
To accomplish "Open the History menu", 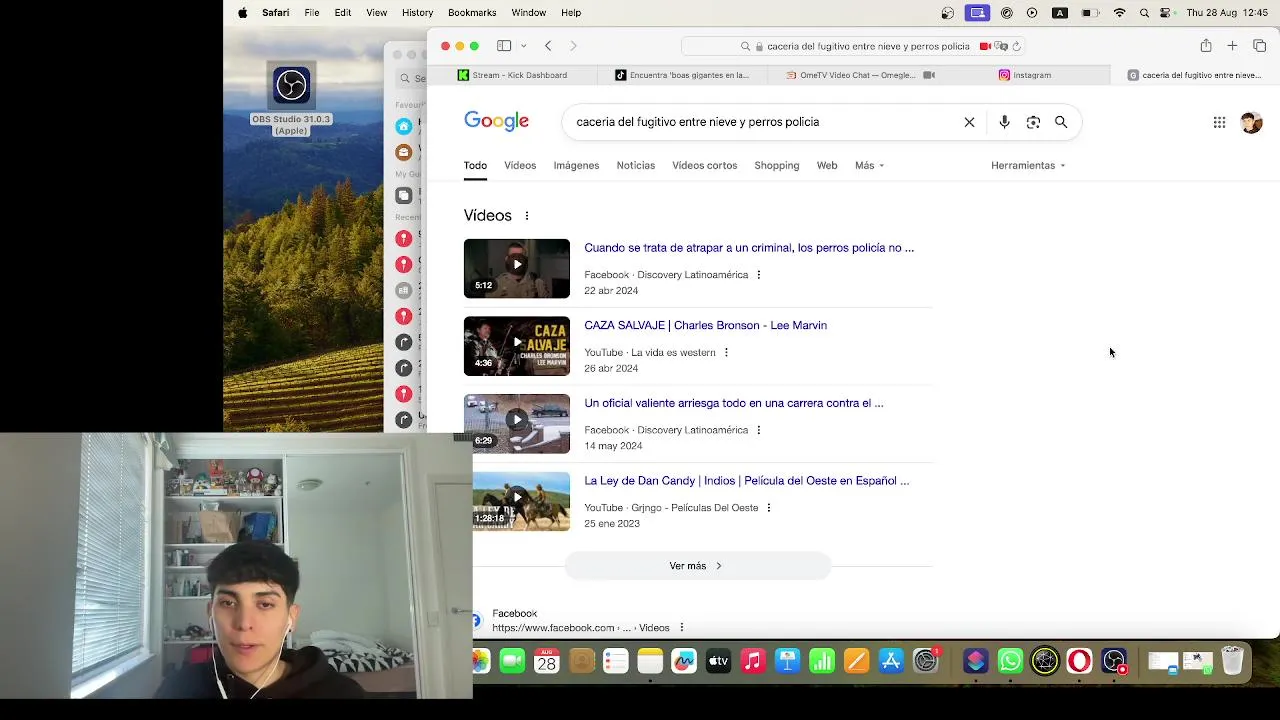I will (x=417, y=13).
